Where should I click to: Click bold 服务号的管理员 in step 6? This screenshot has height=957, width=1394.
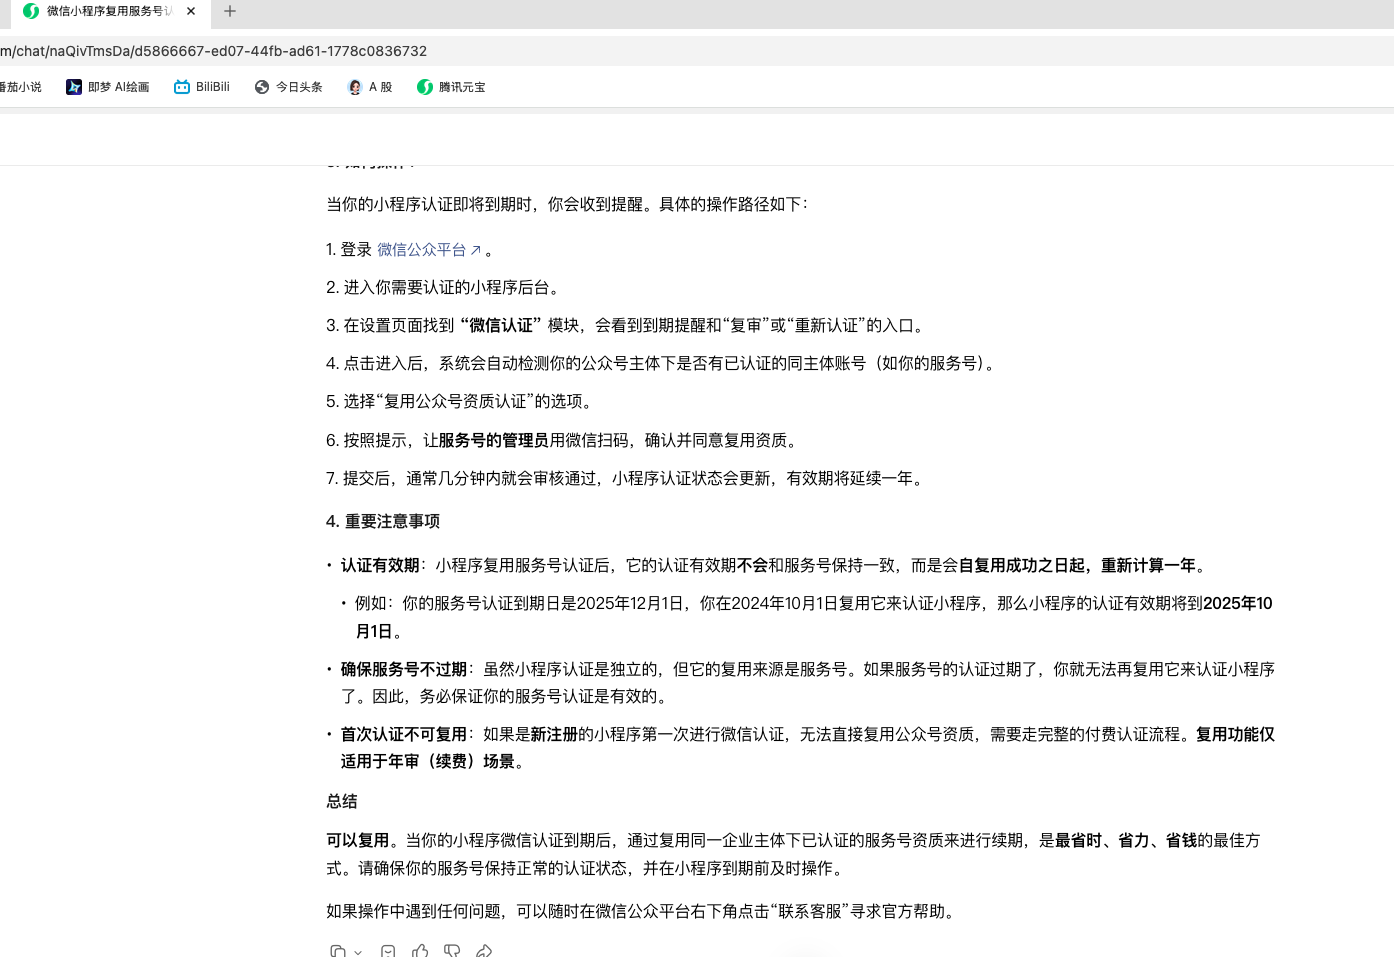[x=494, y=440]
